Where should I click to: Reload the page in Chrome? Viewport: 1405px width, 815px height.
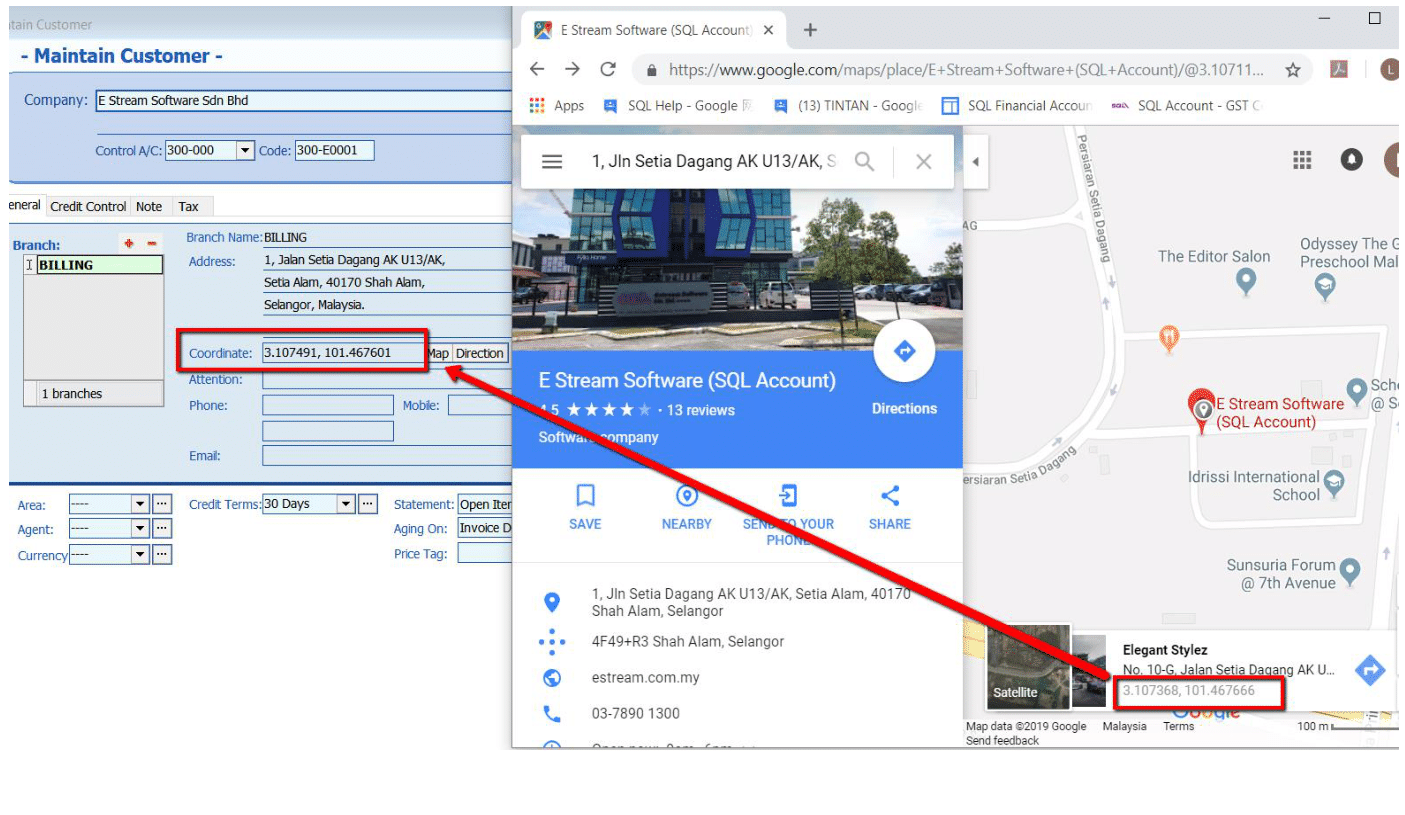pyautogui.click(x=607, y=70)
